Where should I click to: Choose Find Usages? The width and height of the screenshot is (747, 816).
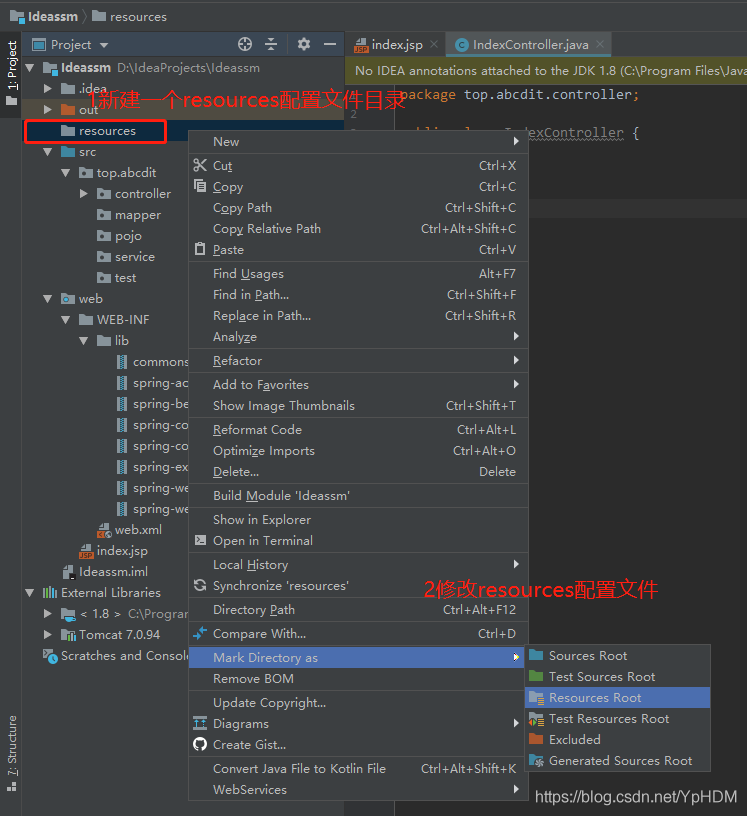(x=358, y=273)
